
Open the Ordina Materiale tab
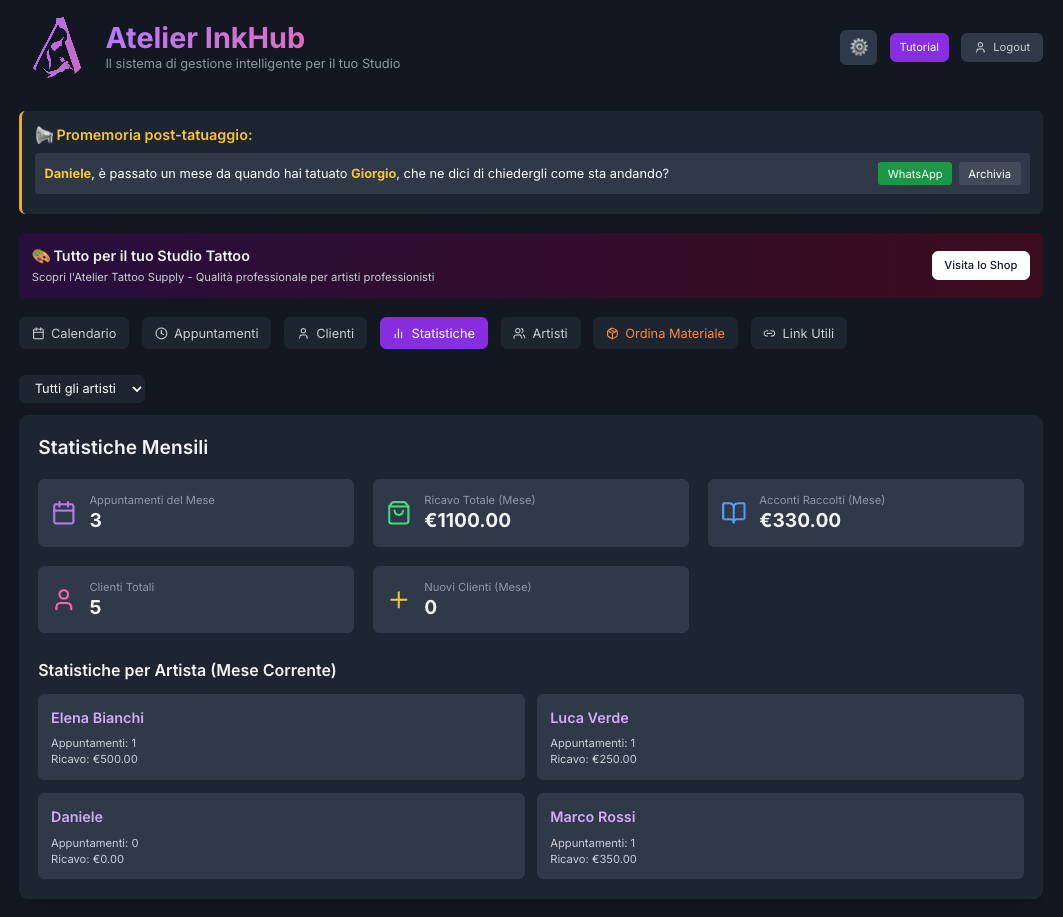tap(665, 333)
